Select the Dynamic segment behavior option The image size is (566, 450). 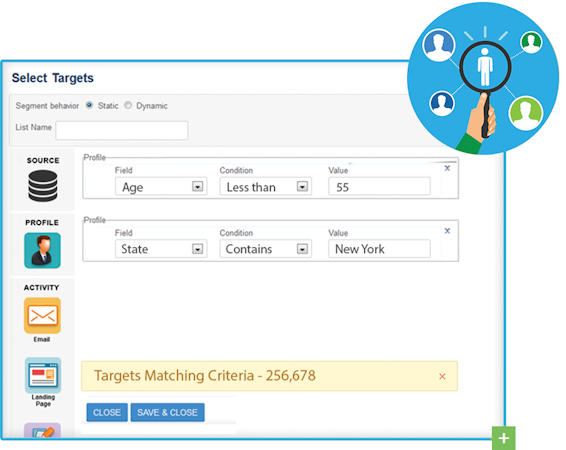coord(128,105)
